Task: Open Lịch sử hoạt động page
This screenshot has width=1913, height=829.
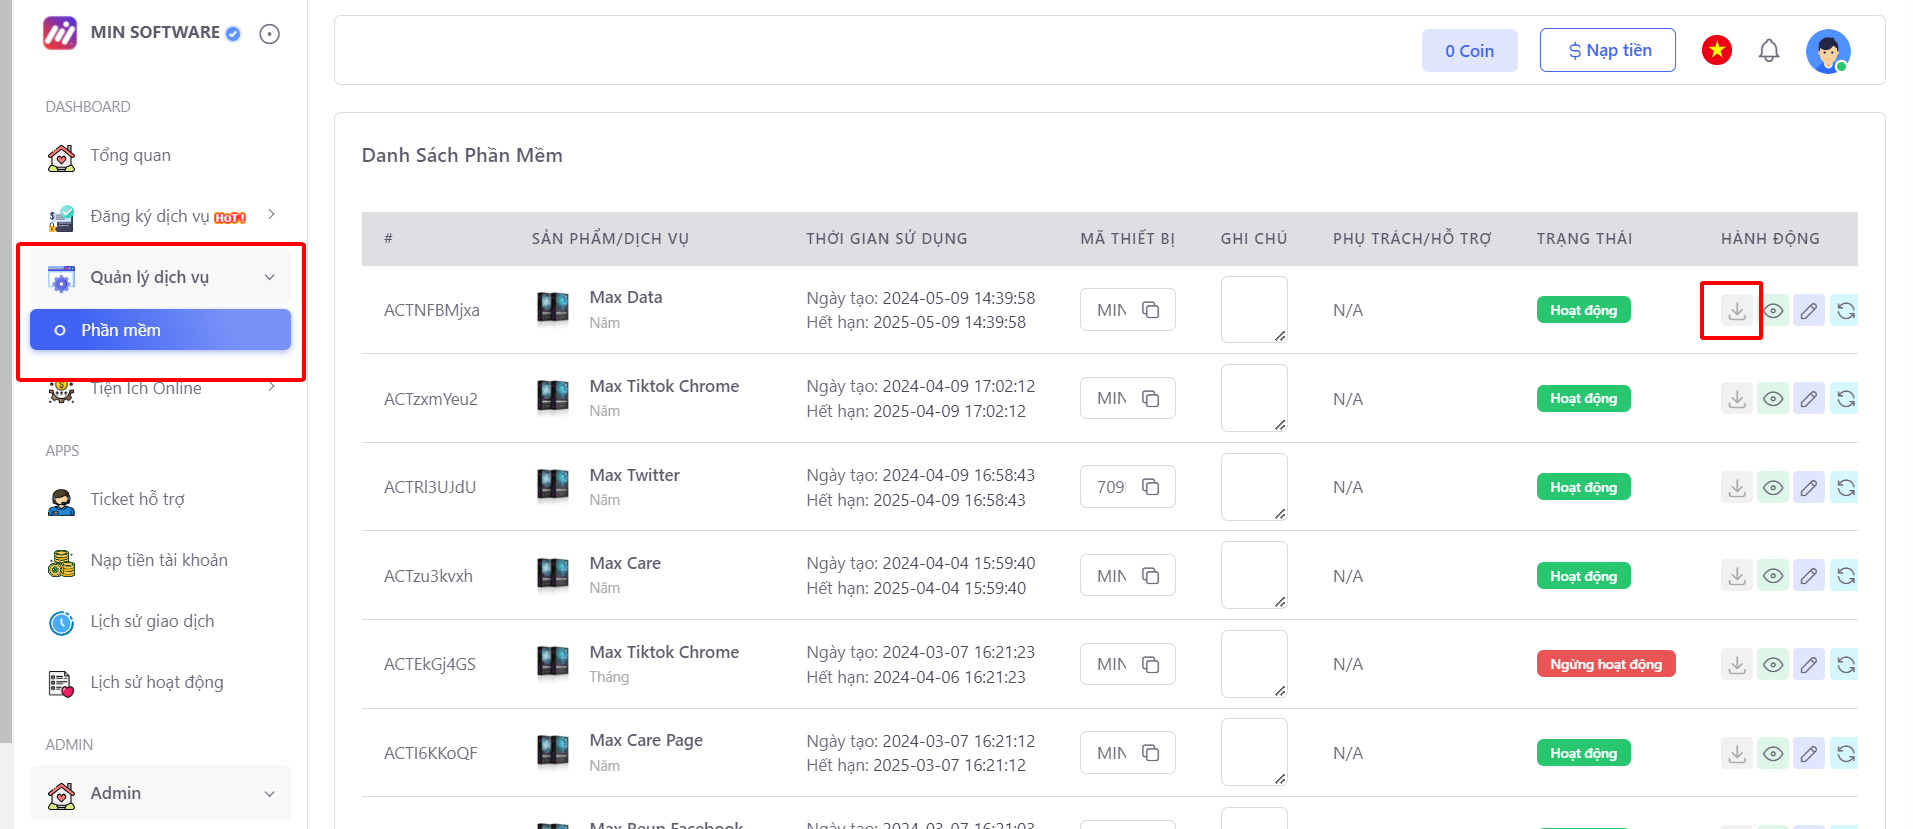Action: [x=160, y=683]
